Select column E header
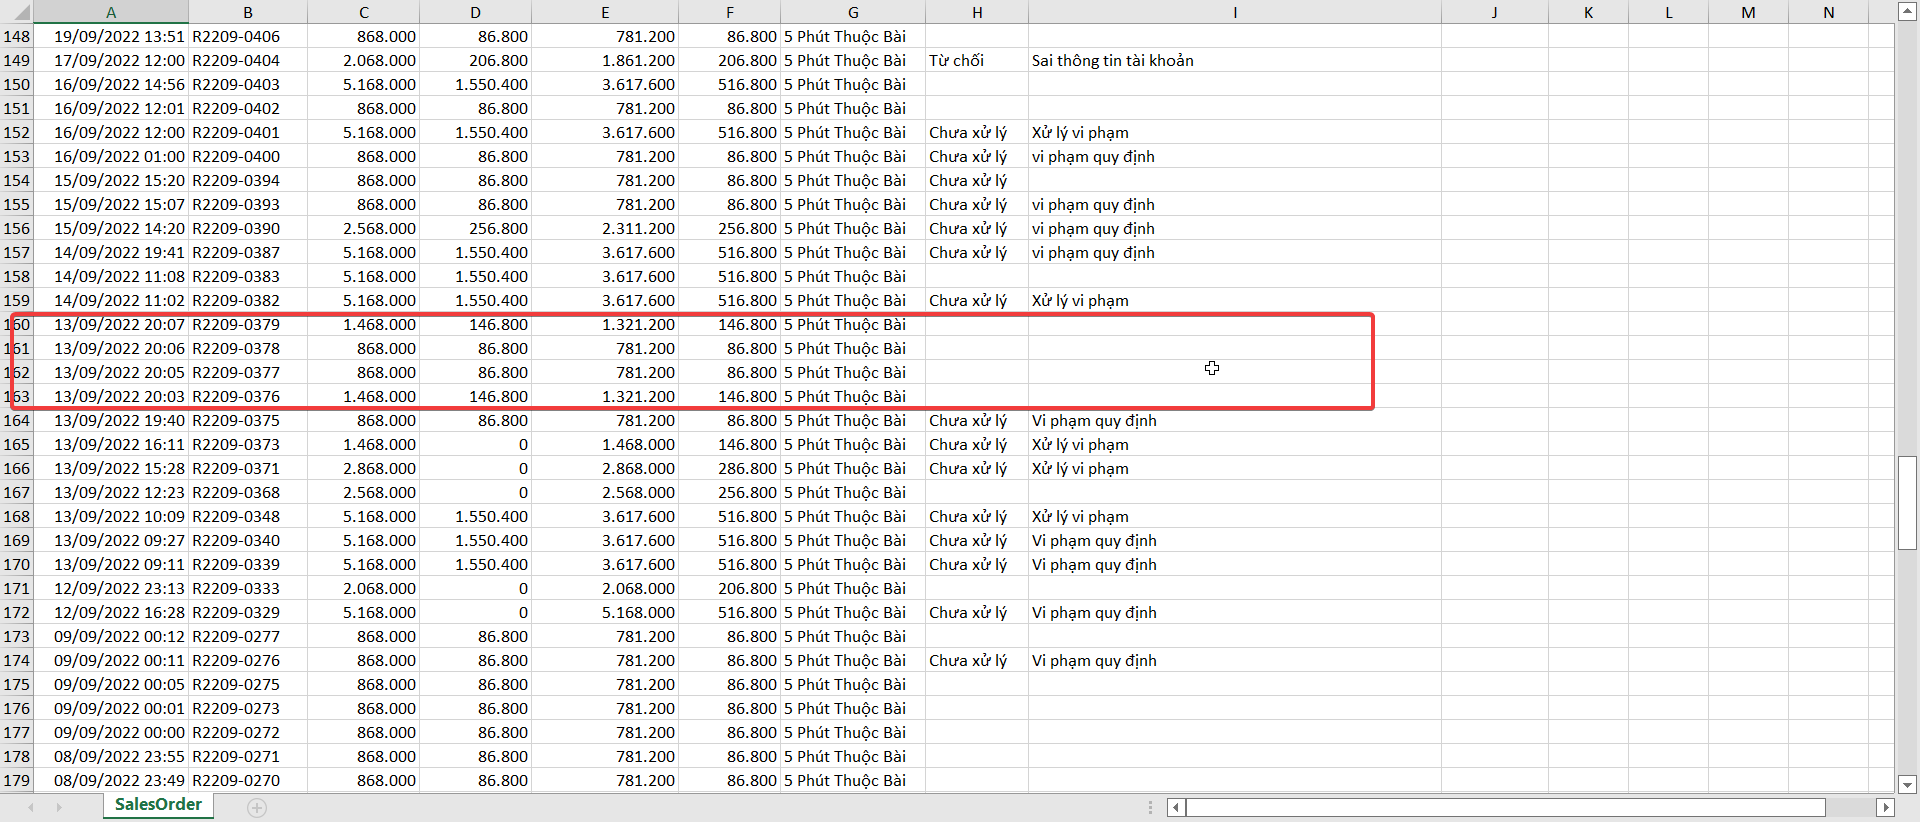 605,12
